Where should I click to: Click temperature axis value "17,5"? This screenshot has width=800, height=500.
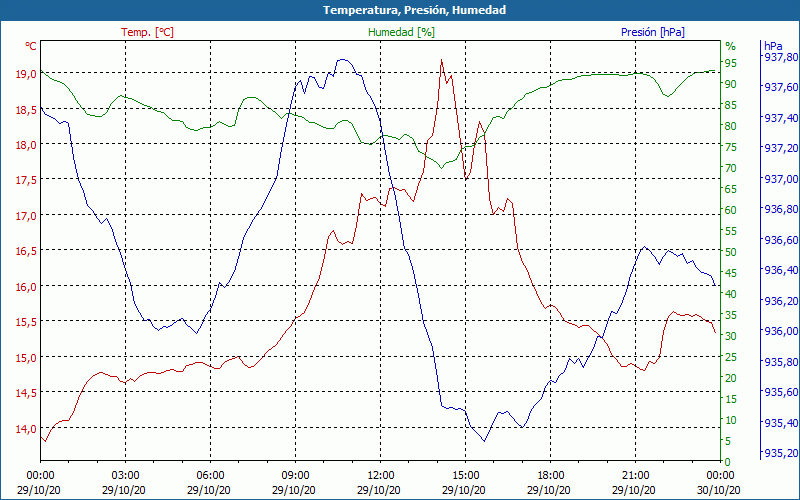pos(26,180)
